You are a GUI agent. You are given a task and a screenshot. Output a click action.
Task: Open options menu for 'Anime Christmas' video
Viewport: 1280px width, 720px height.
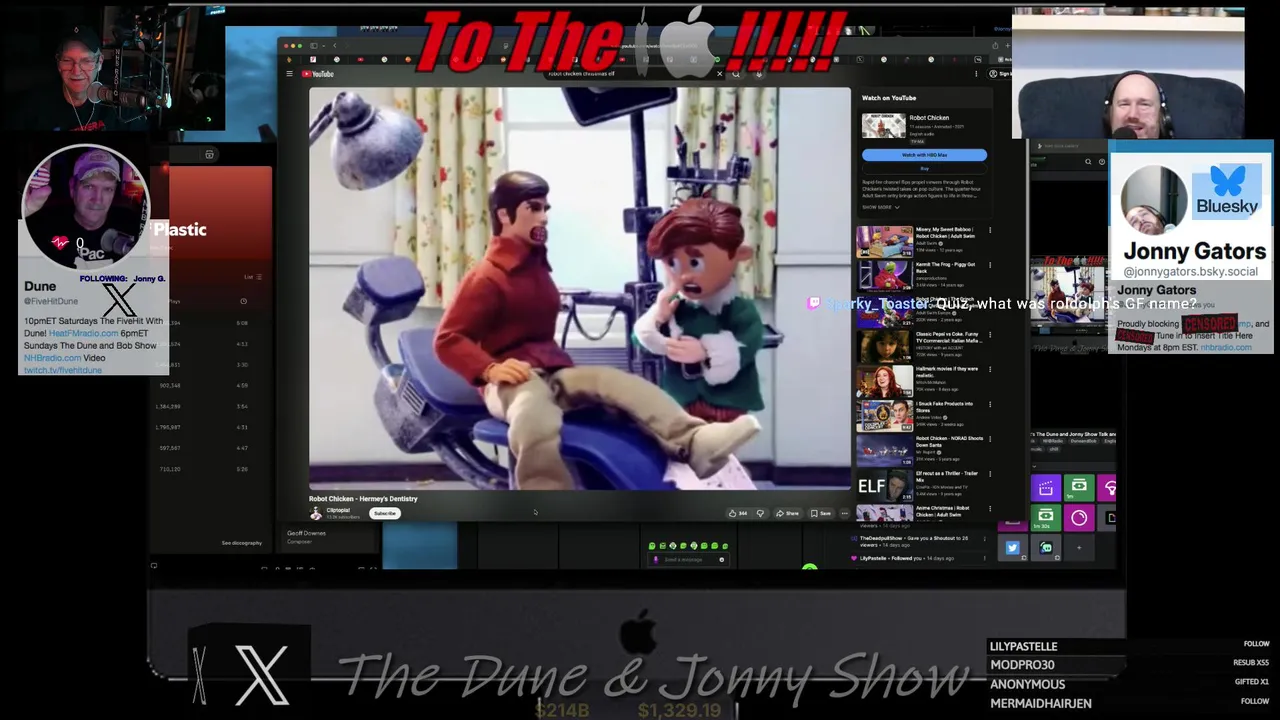(990, 508)
